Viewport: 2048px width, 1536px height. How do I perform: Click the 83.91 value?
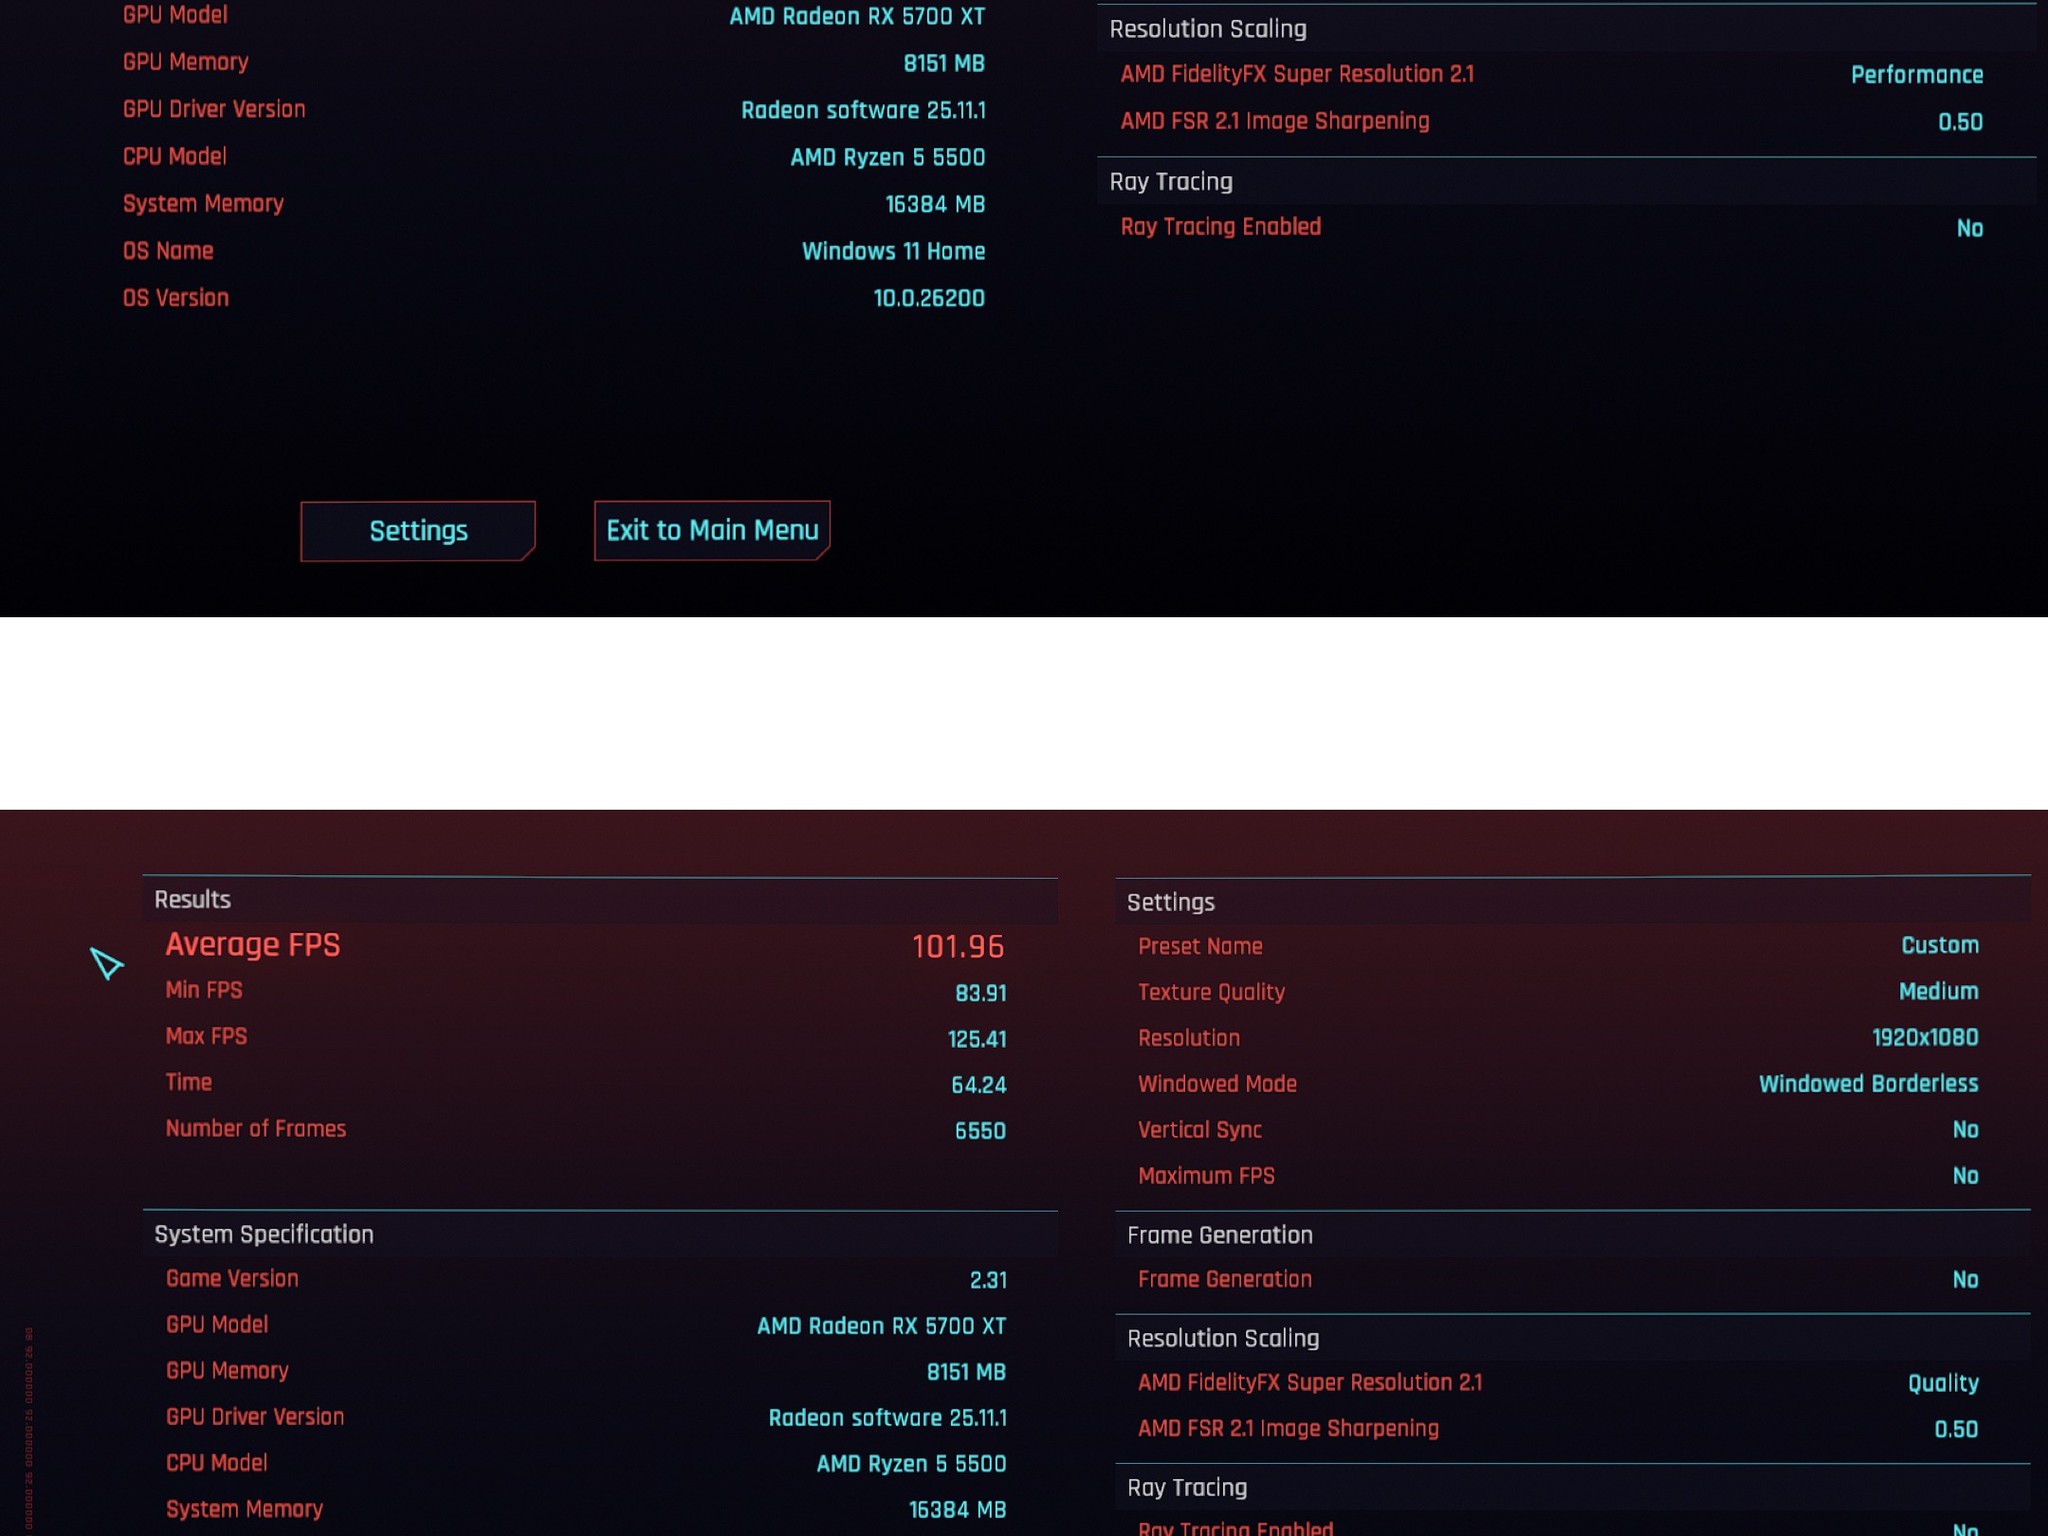(980, 993)
